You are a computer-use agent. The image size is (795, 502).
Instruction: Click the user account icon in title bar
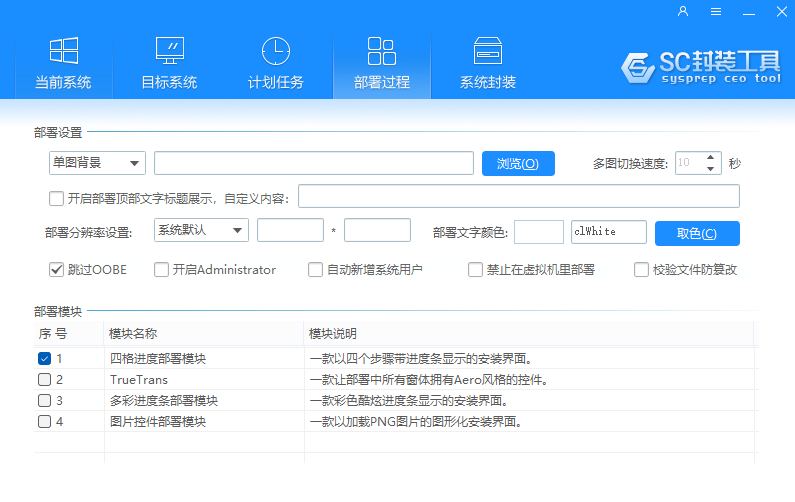pos(683,12)
